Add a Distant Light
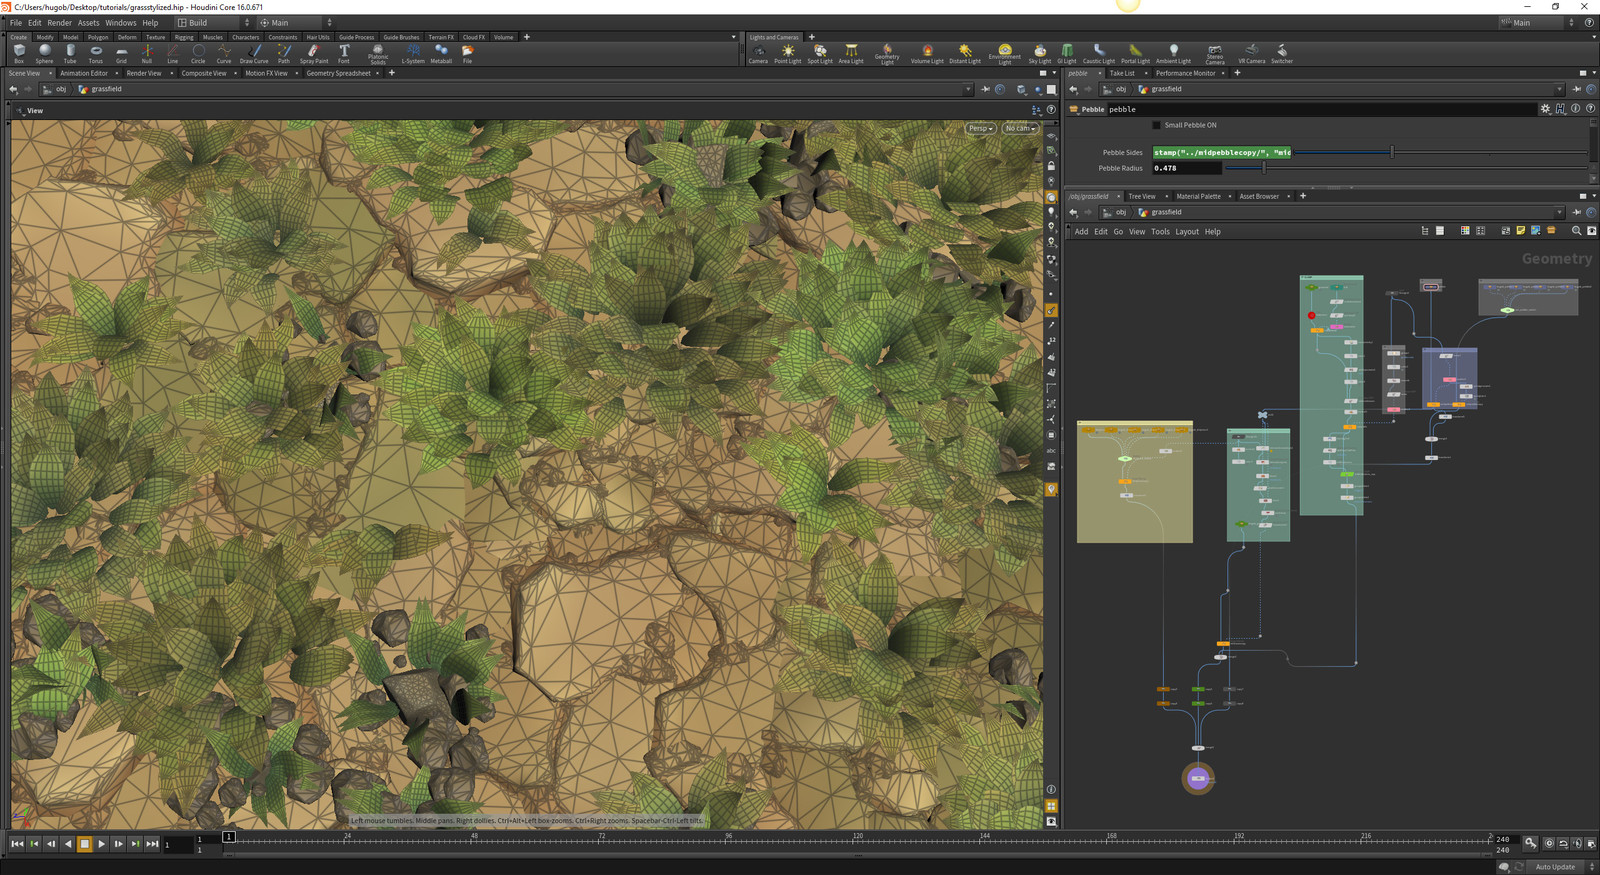1600x875 pixels. pyautogui.click(x=965, y=53)
